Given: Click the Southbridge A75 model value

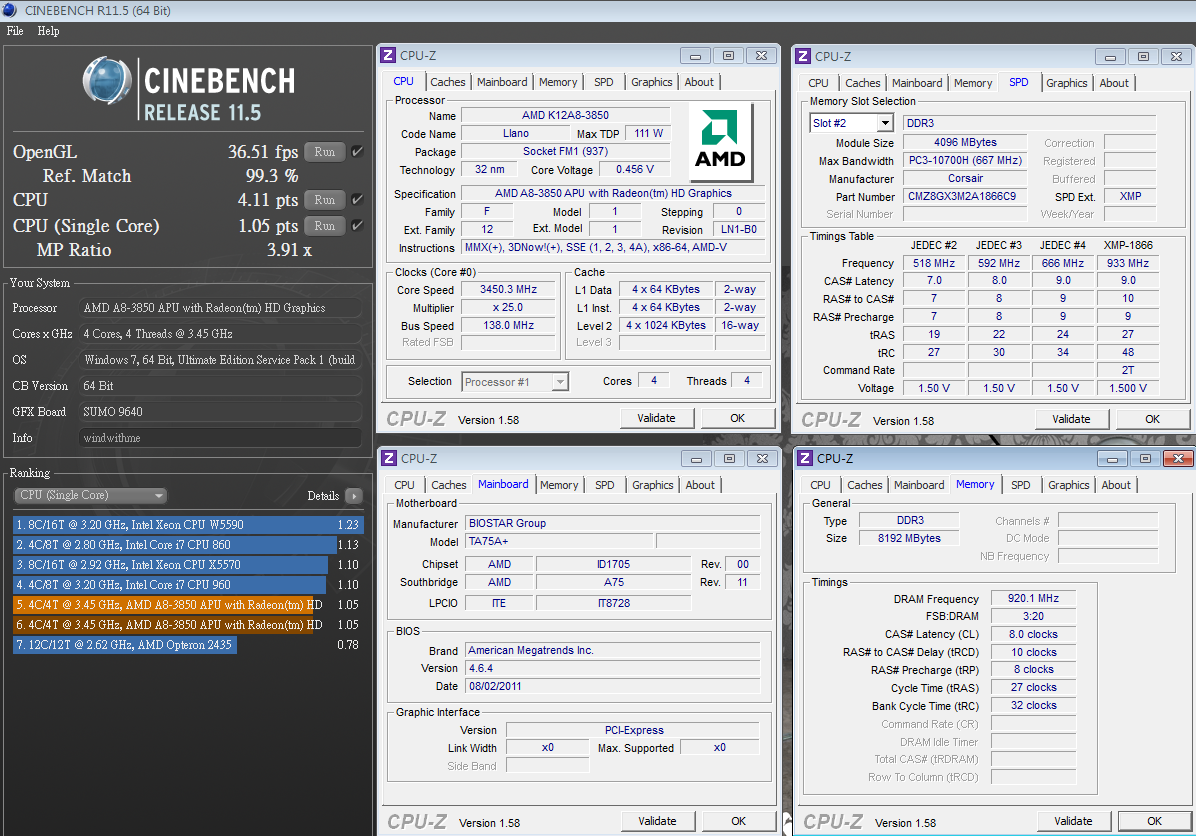Looking at the screenshot, I should click(x=614, y=582).
